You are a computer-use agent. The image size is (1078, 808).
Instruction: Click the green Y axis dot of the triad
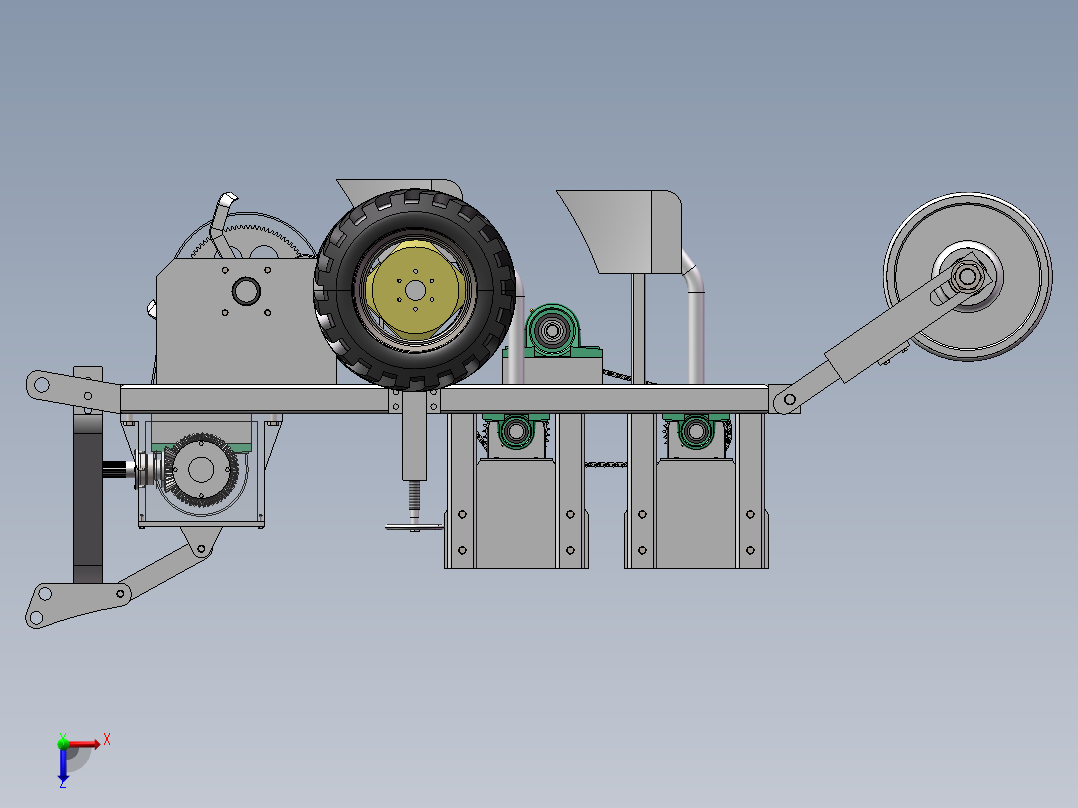click(x=63, y=743)
